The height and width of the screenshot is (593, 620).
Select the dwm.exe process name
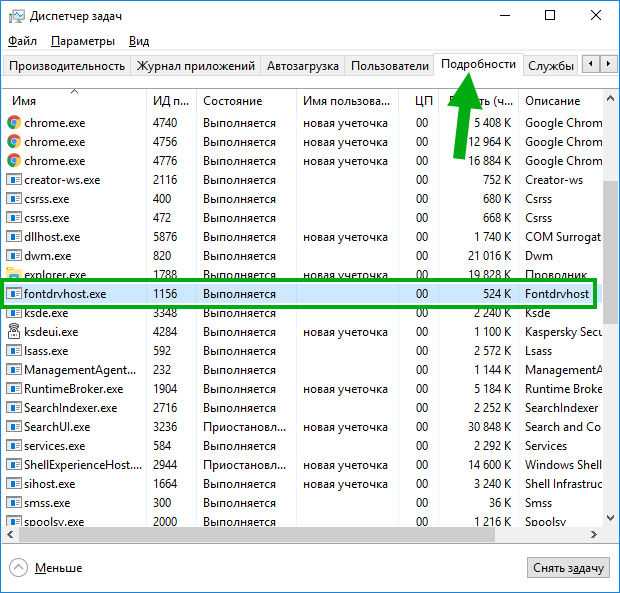pyautogui.click(x=48, y=256)
